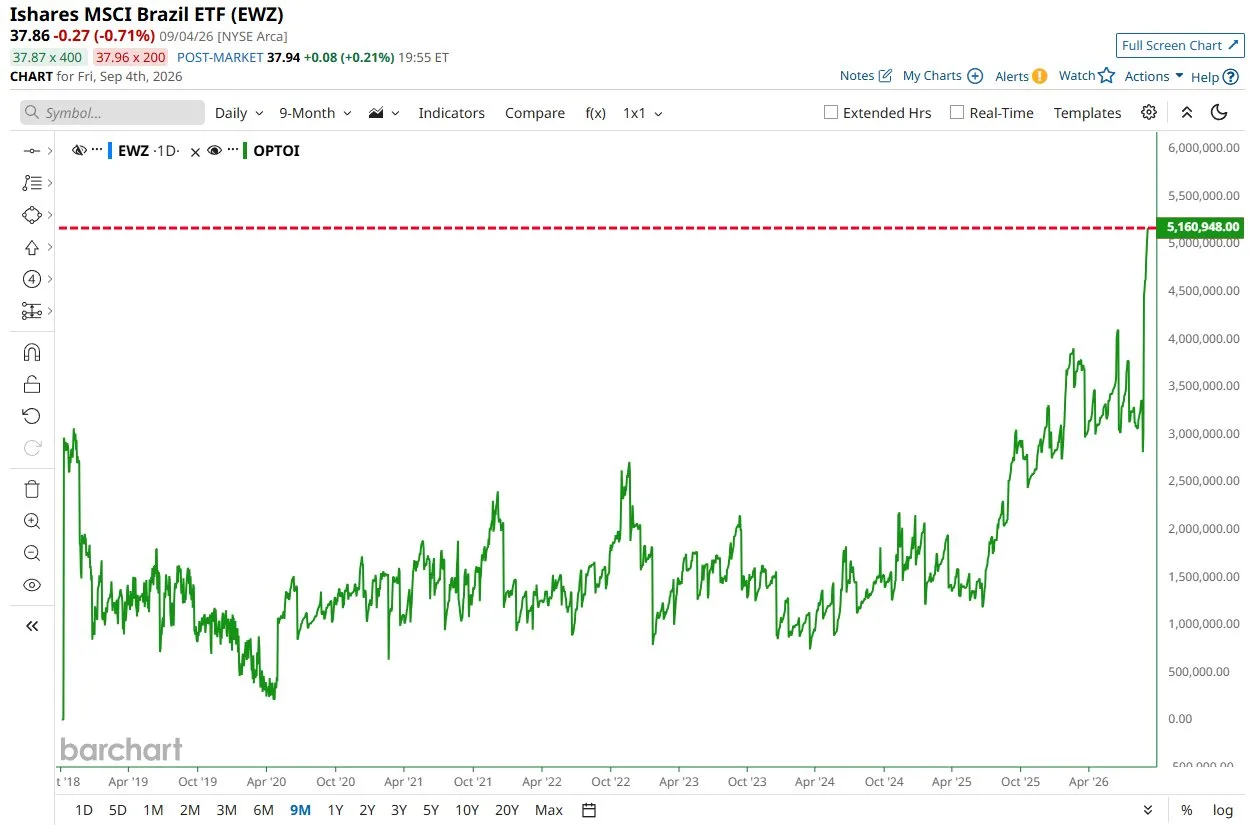Select the 1M time range
This screenshot has height=825, width=1256.
point(153,810)
